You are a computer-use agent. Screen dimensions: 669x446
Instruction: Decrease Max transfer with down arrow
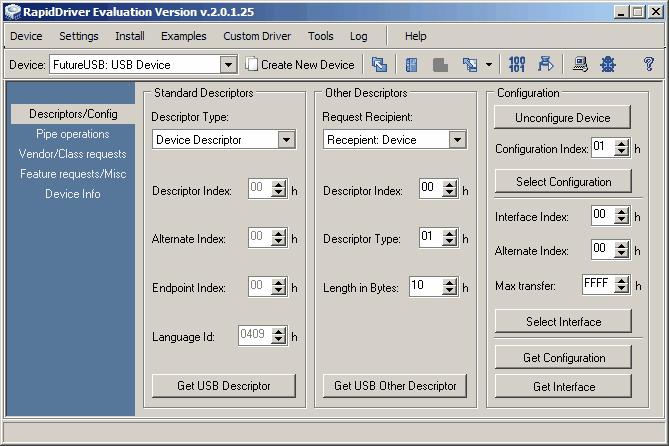click(x=622, y=289)
